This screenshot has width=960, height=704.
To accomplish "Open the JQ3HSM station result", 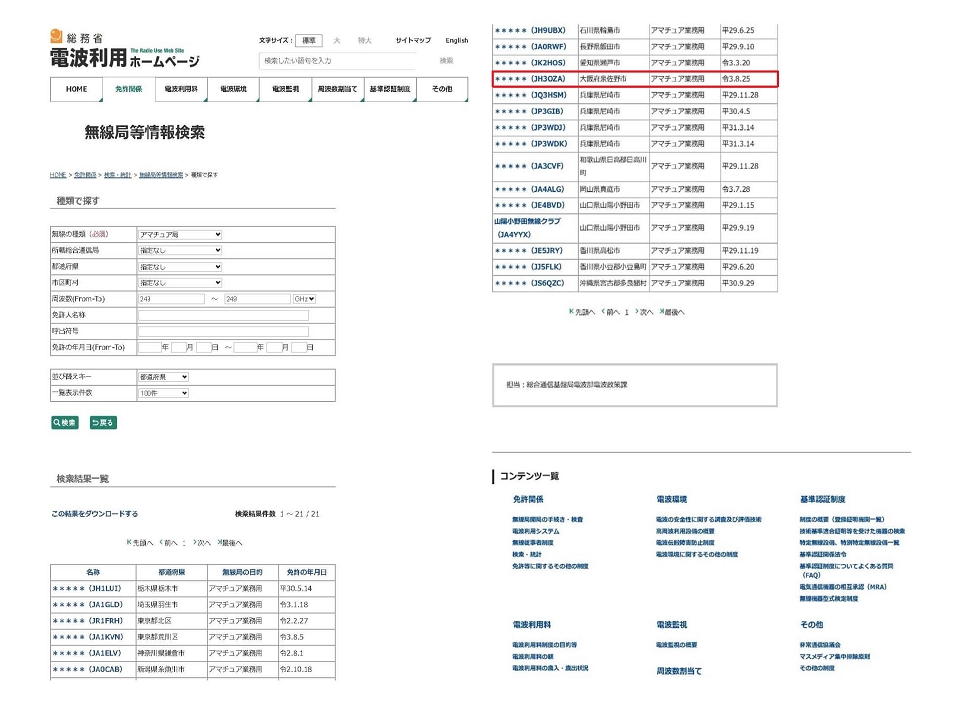I will pos(530,95).
